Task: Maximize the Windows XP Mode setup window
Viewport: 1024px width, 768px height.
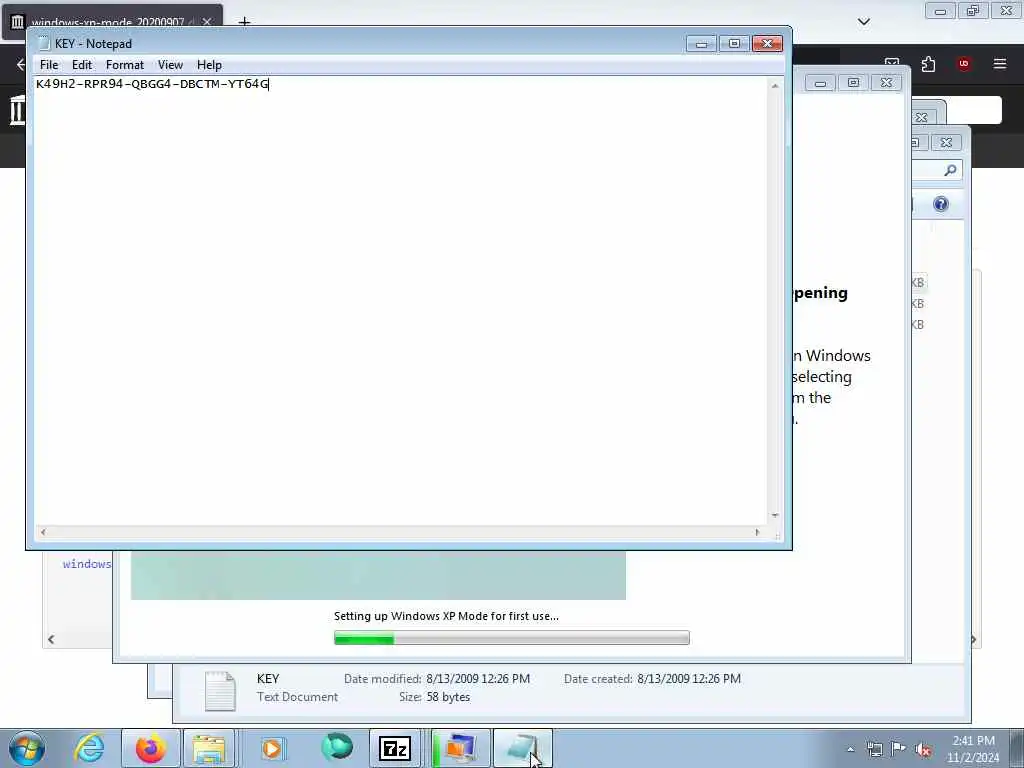Action: pos(853,83)
